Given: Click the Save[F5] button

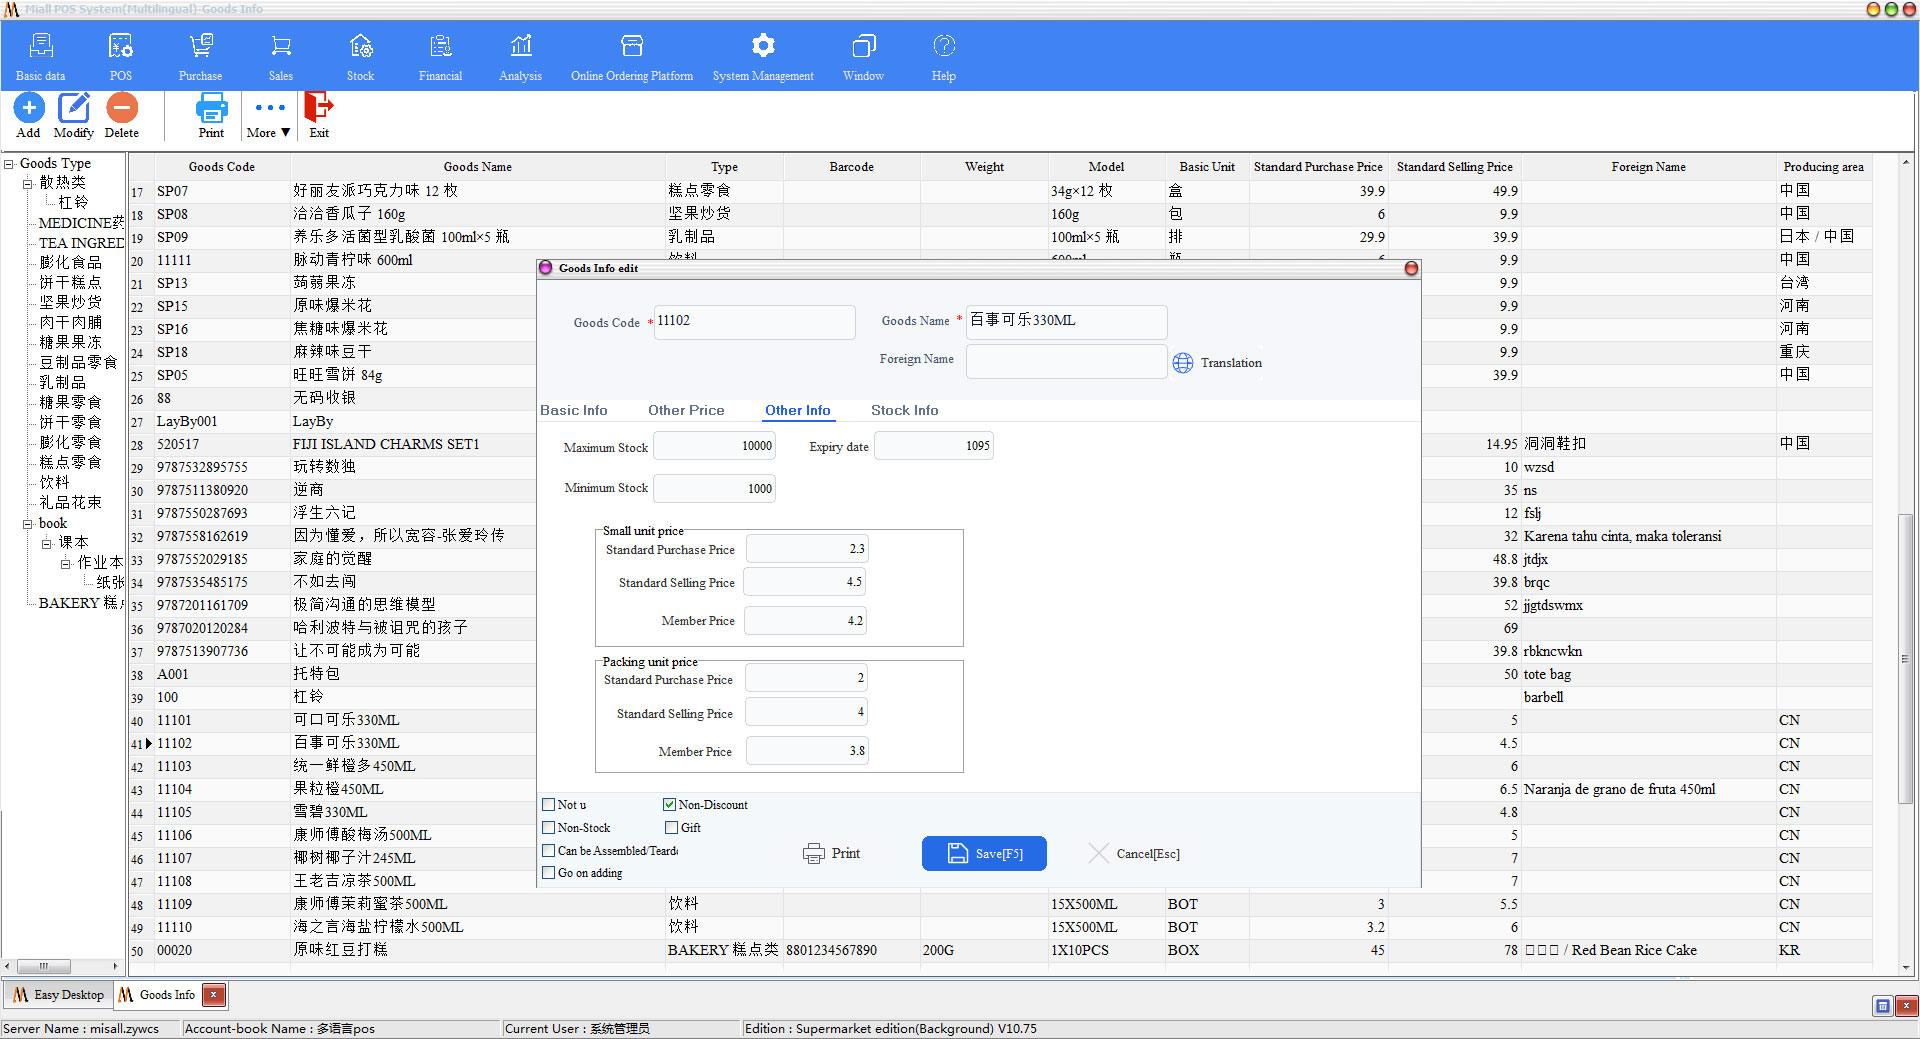Looking at the screenshot, I should 984,853.
